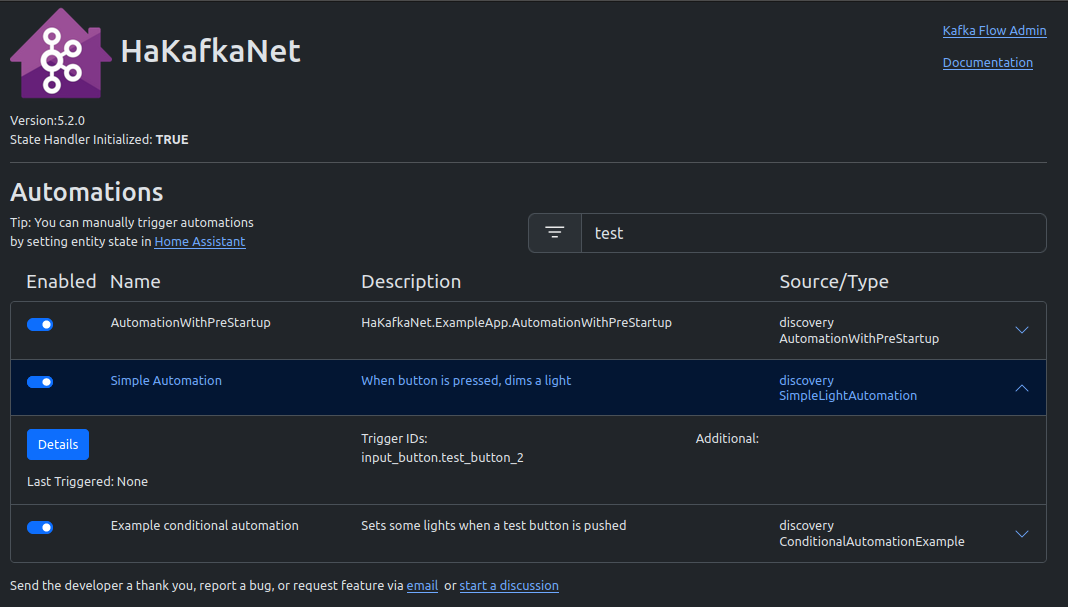1068x607 pixels.
Task: Toggle off Simple Automation switch
Action: (40, 382)
